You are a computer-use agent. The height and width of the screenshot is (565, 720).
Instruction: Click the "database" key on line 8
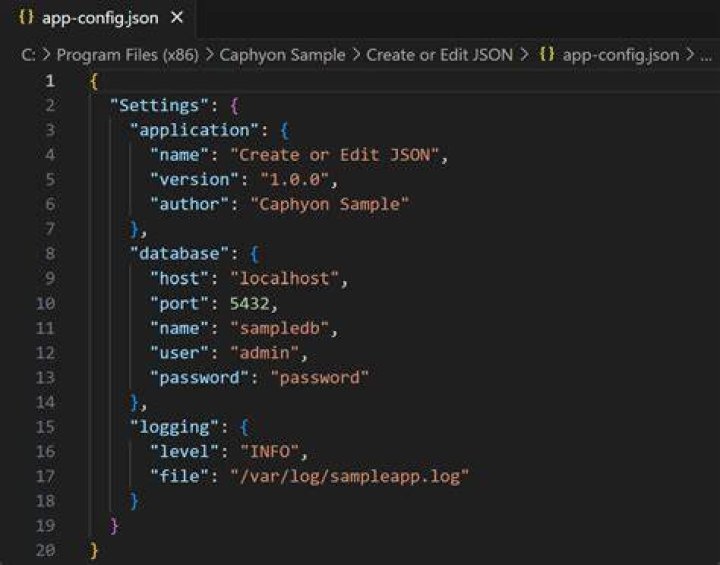[180, 254]
